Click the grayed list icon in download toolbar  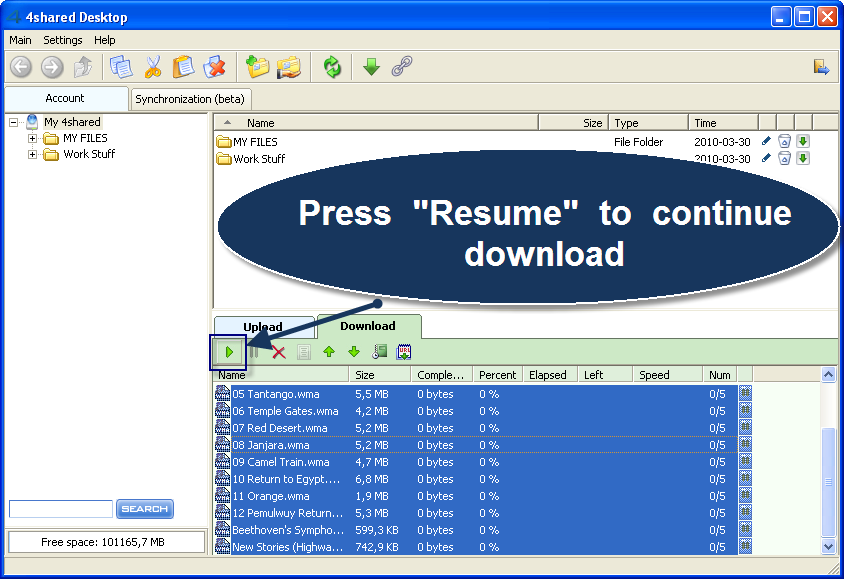tap(304, 352)
